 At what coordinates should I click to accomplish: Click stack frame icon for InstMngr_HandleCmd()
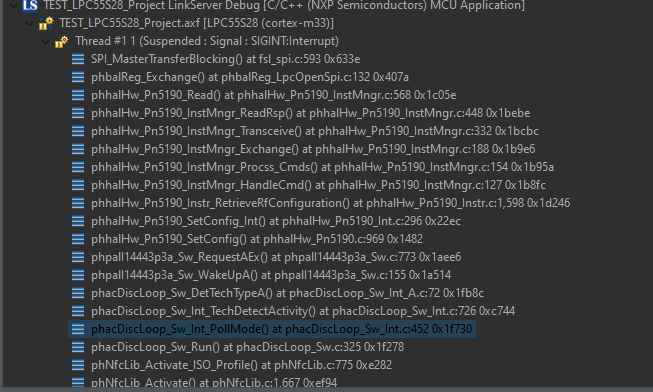78,185
